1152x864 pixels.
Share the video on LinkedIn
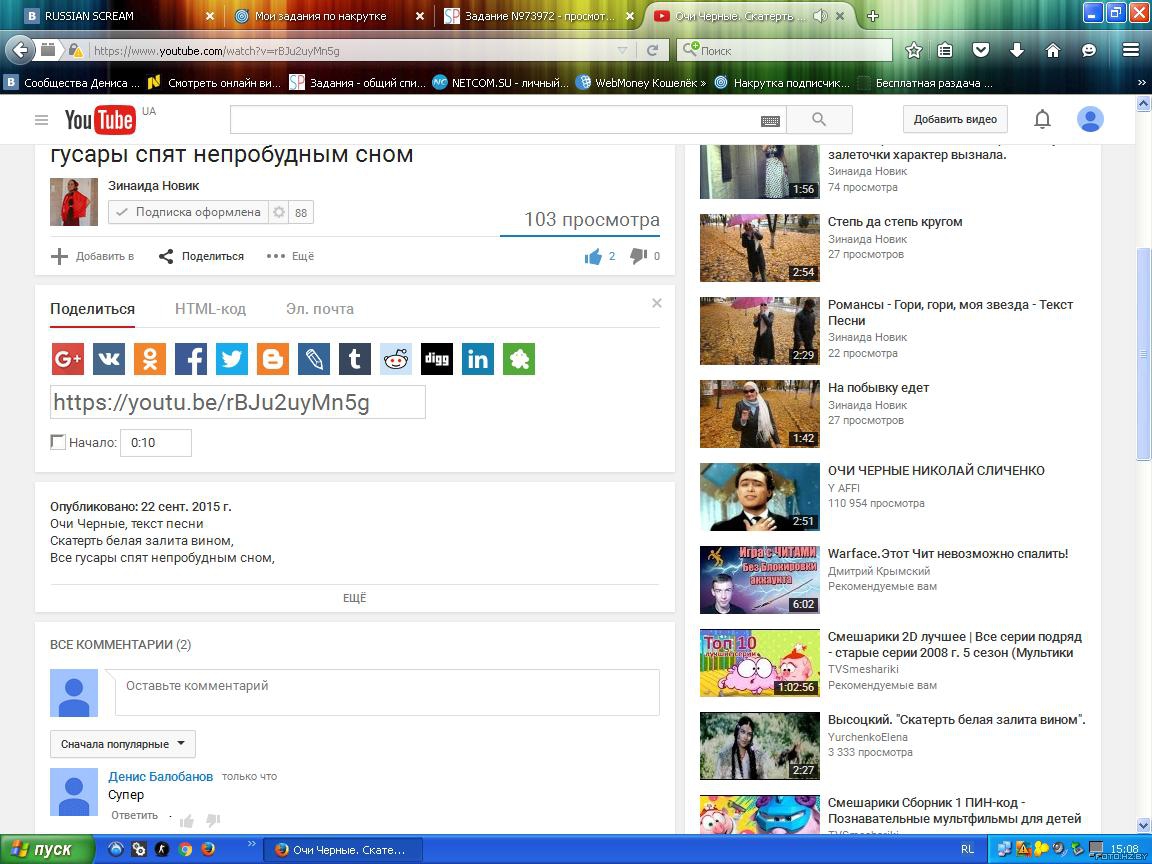[478, 359]
